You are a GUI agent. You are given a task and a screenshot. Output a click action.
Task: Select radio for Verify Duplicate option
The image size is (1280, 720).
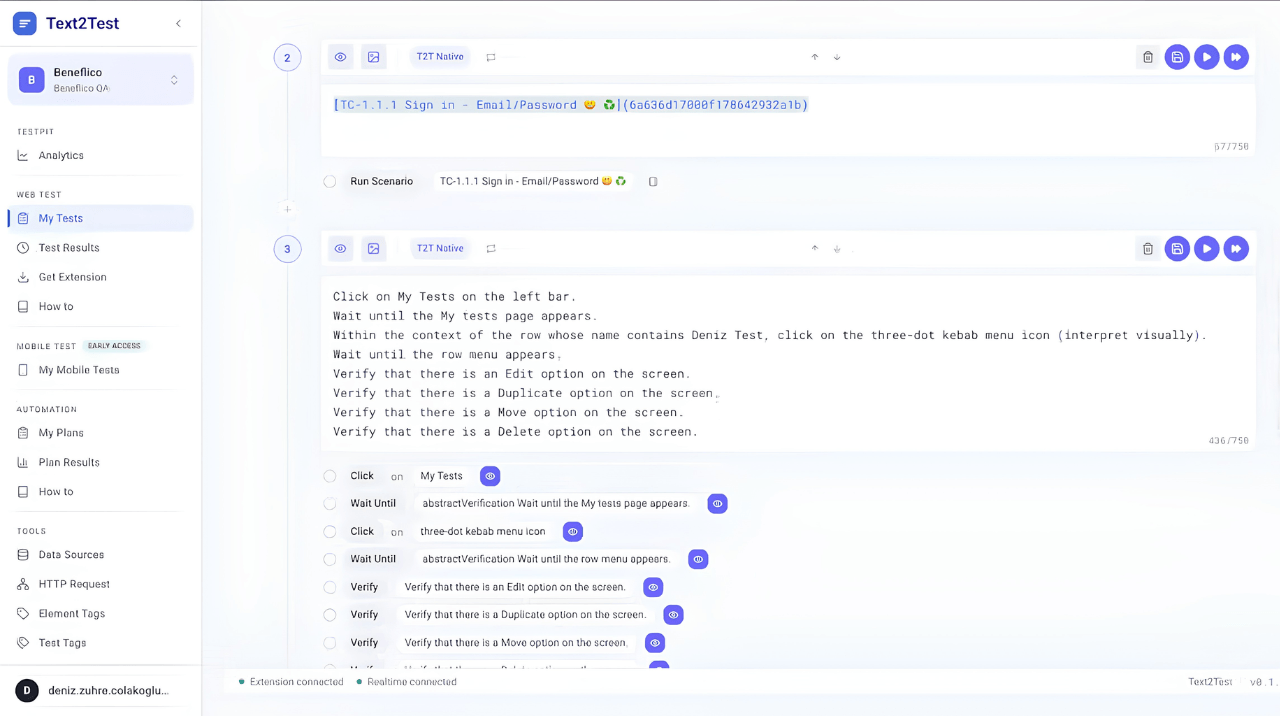[x=329, y=615]
